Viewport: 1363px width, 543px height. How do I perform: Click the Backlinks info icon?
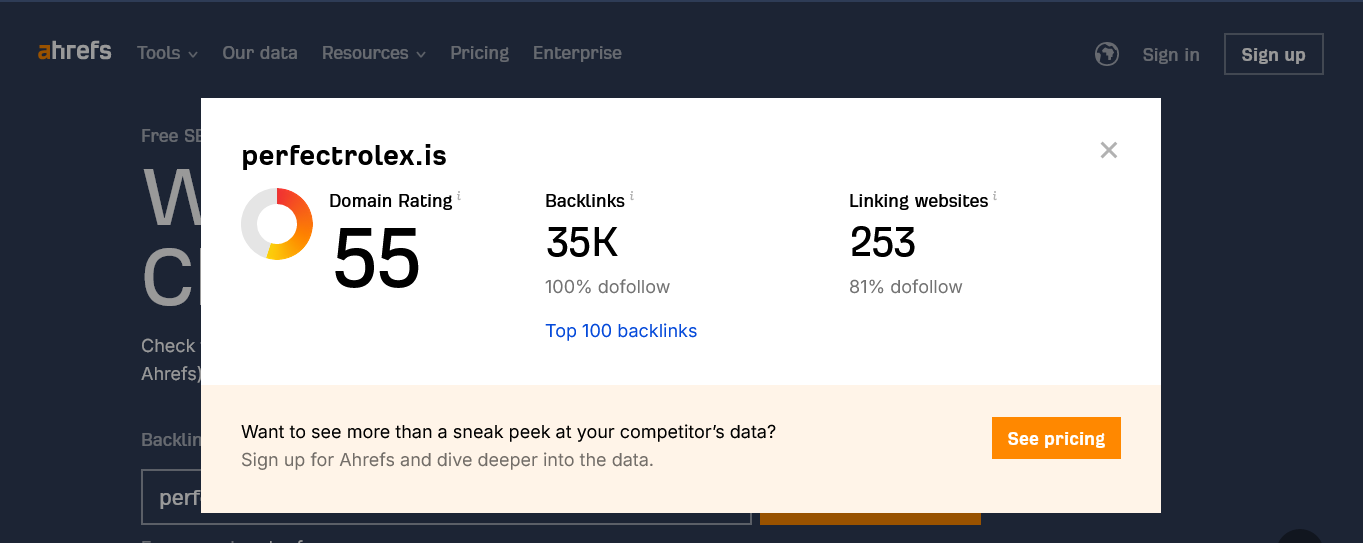632,196
